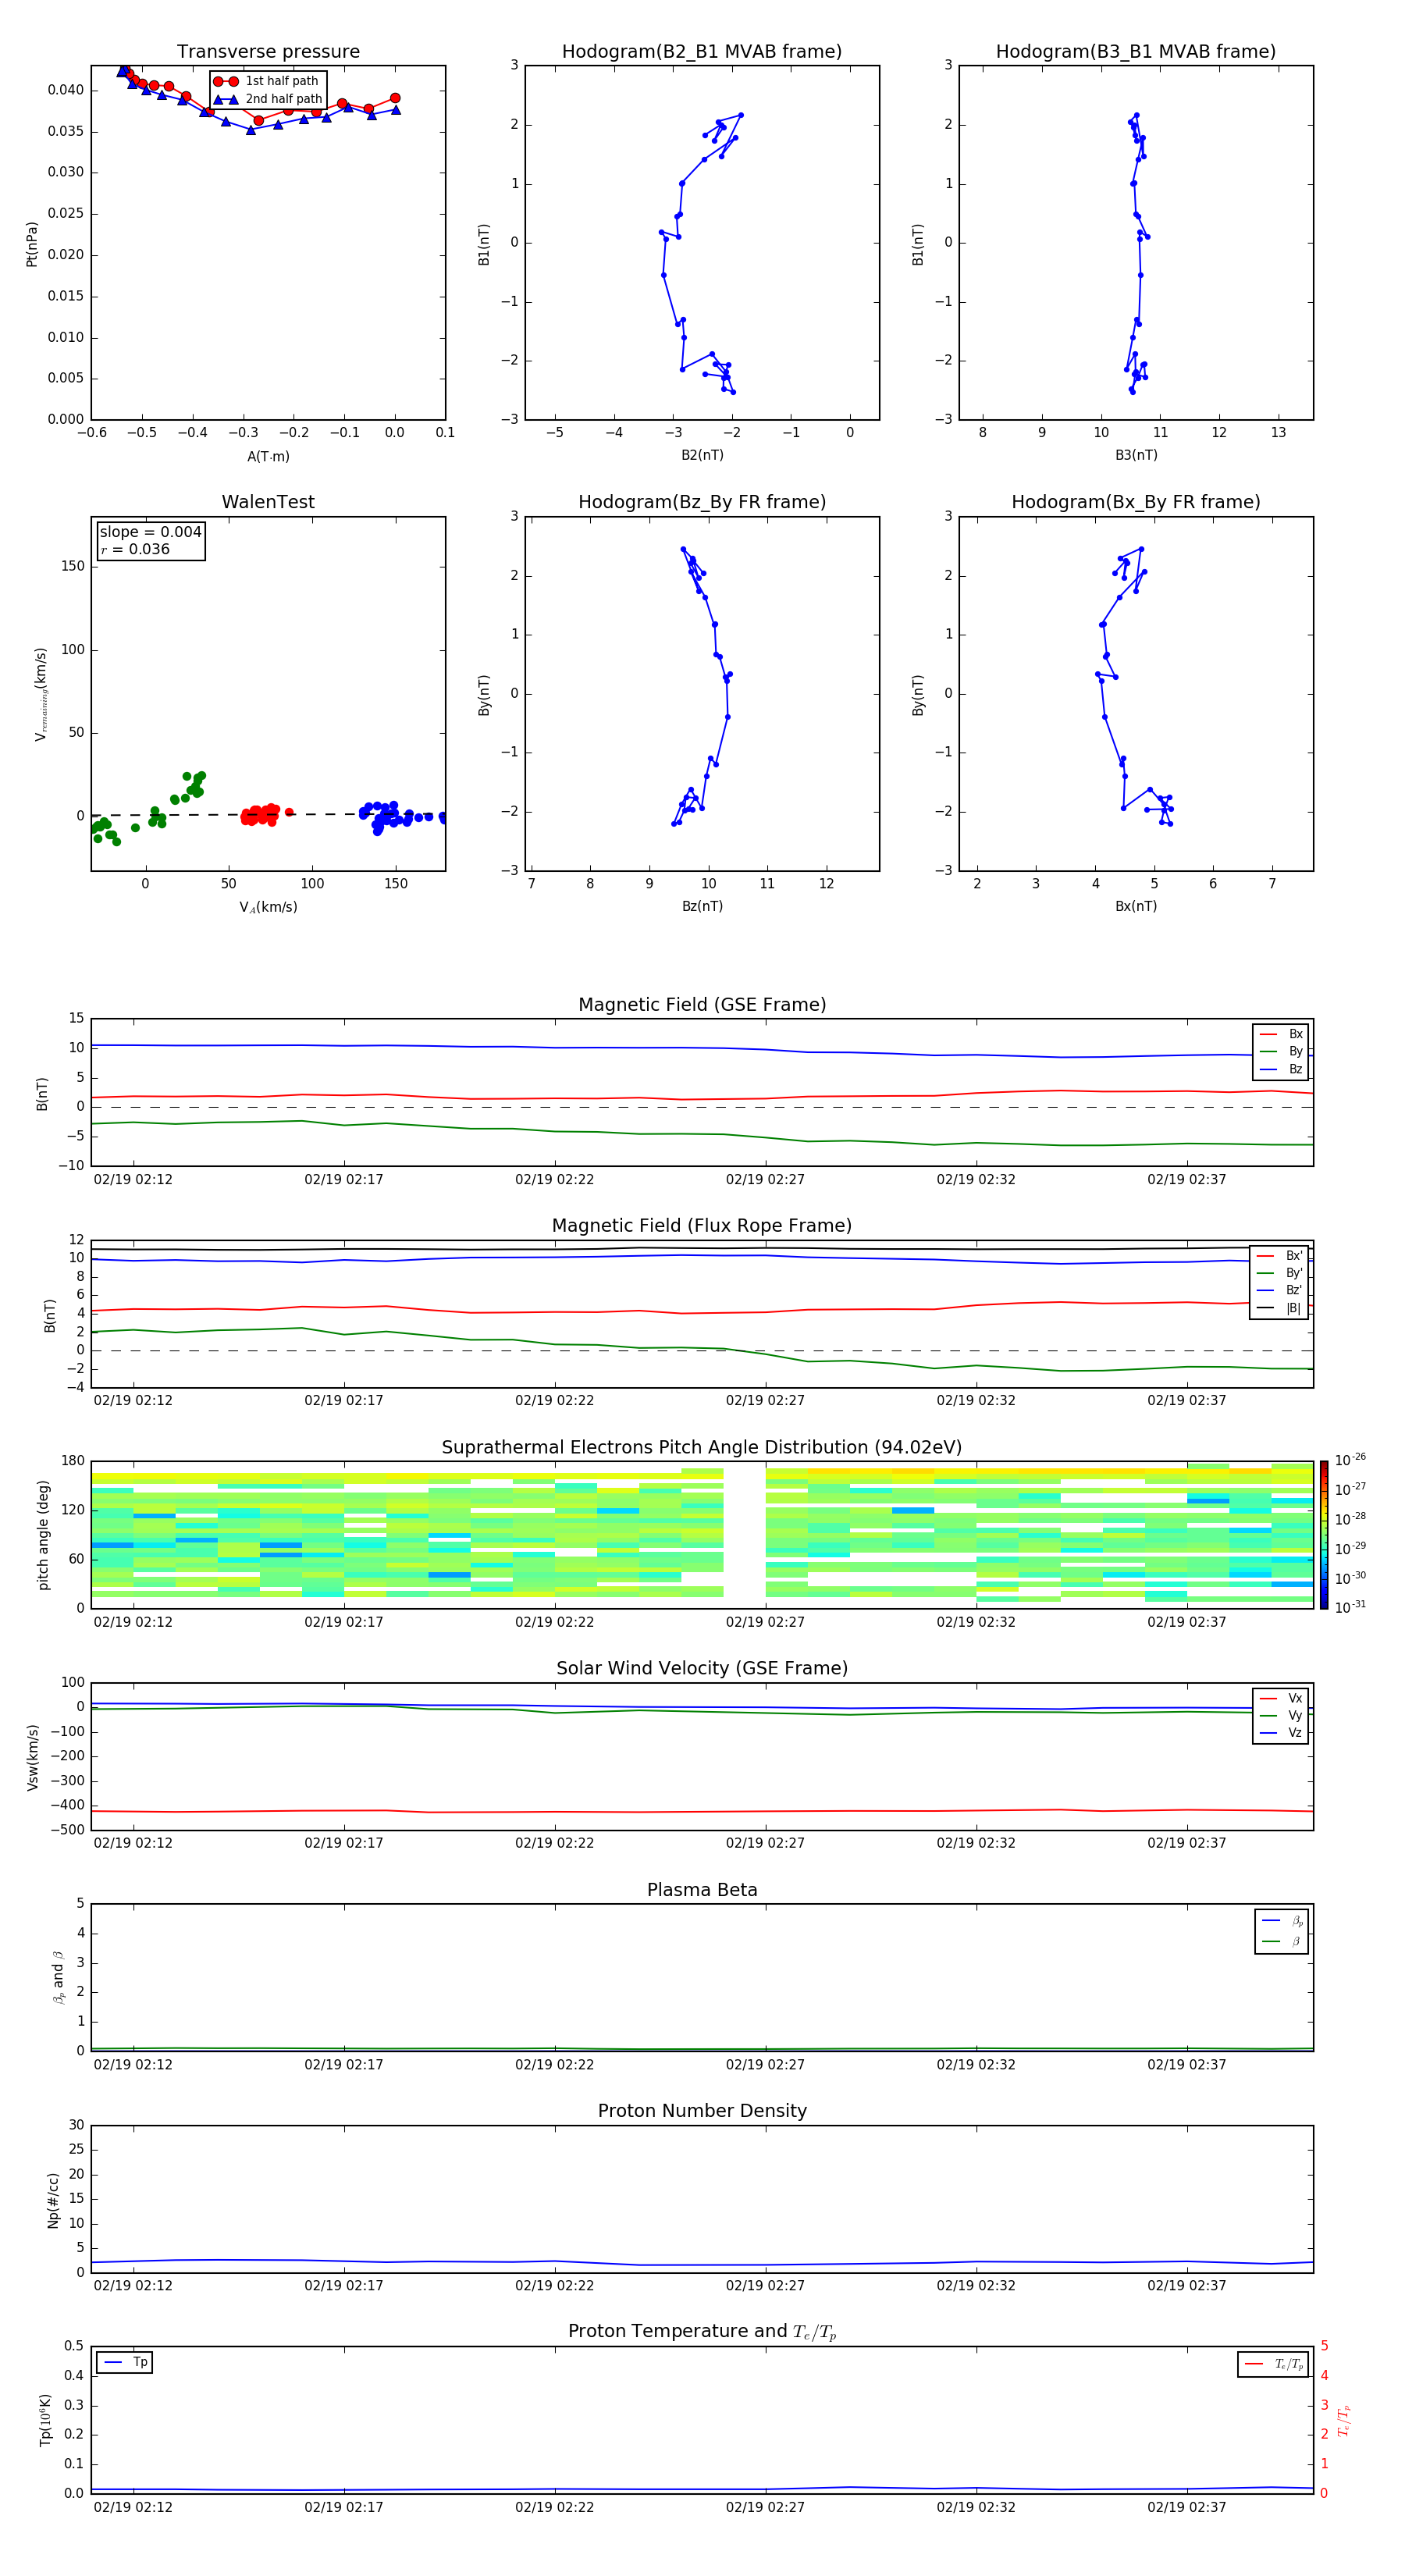Click the "By" entry in GSE magnetic field legend
This screenshot has width=1405, height=2576.
coord(1282,1051)
